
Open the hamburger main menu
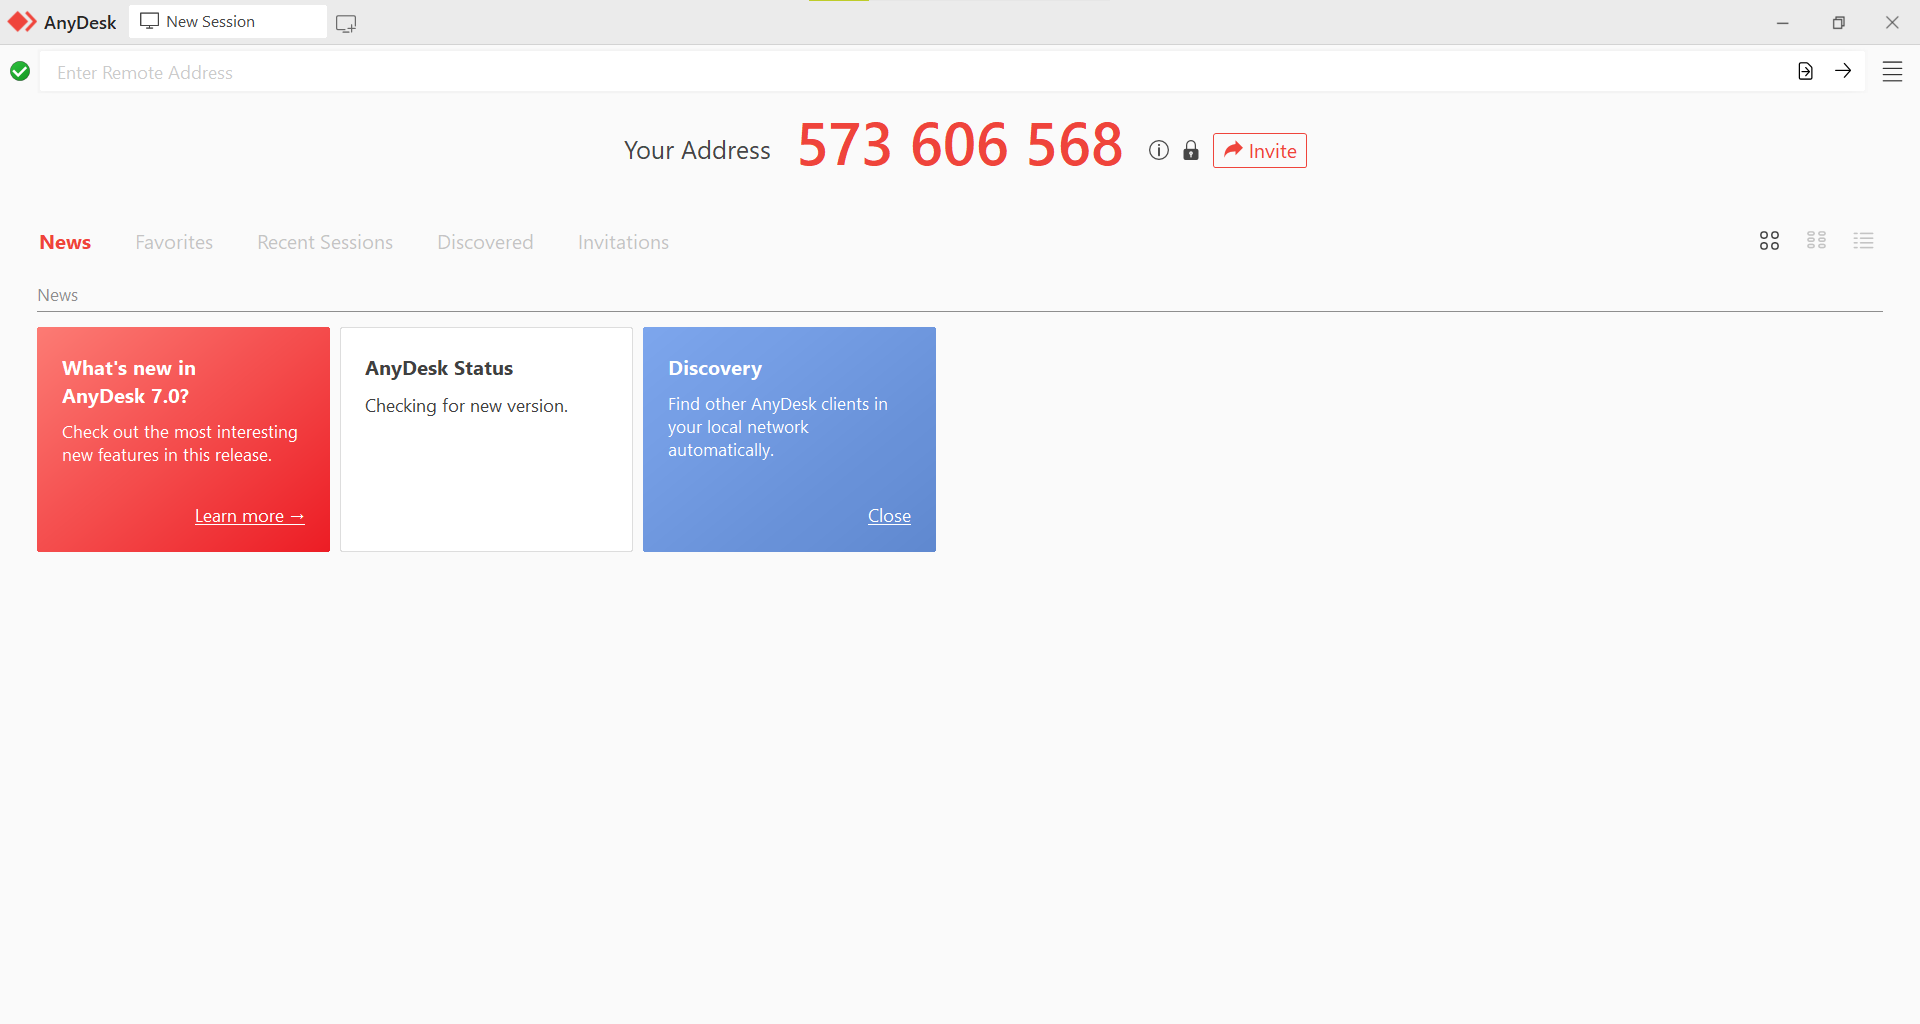(1892, 72)
